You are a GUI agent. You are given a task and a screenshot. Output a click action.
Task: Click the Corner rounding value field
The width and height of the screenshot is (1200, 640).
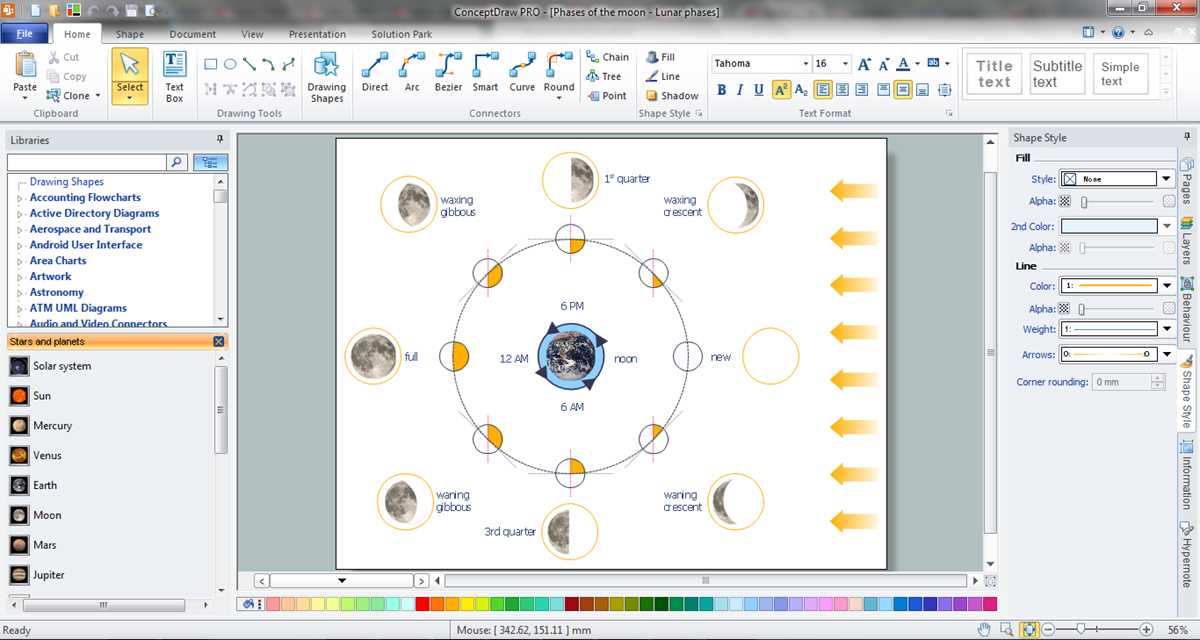(1121, 382)
